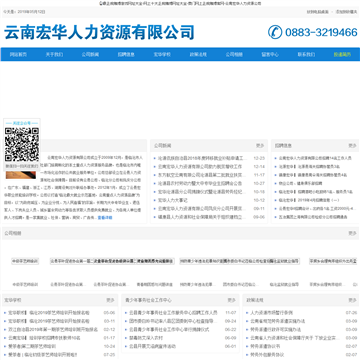Open 联系我们 in the navigation bar
This screenshot has height=360, width=360.
(x=306, y=55)
